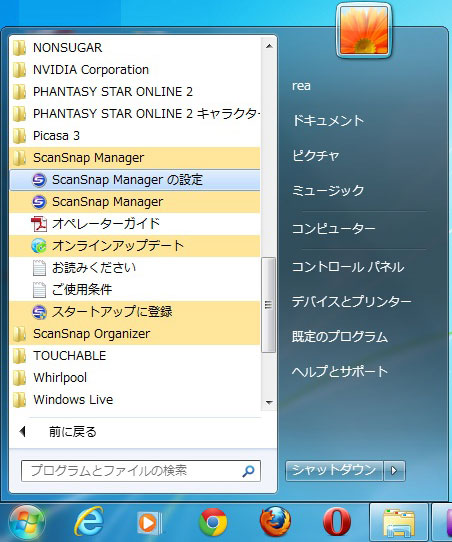452x542 pixels.
Task: Expand PHANTASY STAR ONLINE 2 キャラクター folder
Action: pyautogui.click(x=135, y=114)
